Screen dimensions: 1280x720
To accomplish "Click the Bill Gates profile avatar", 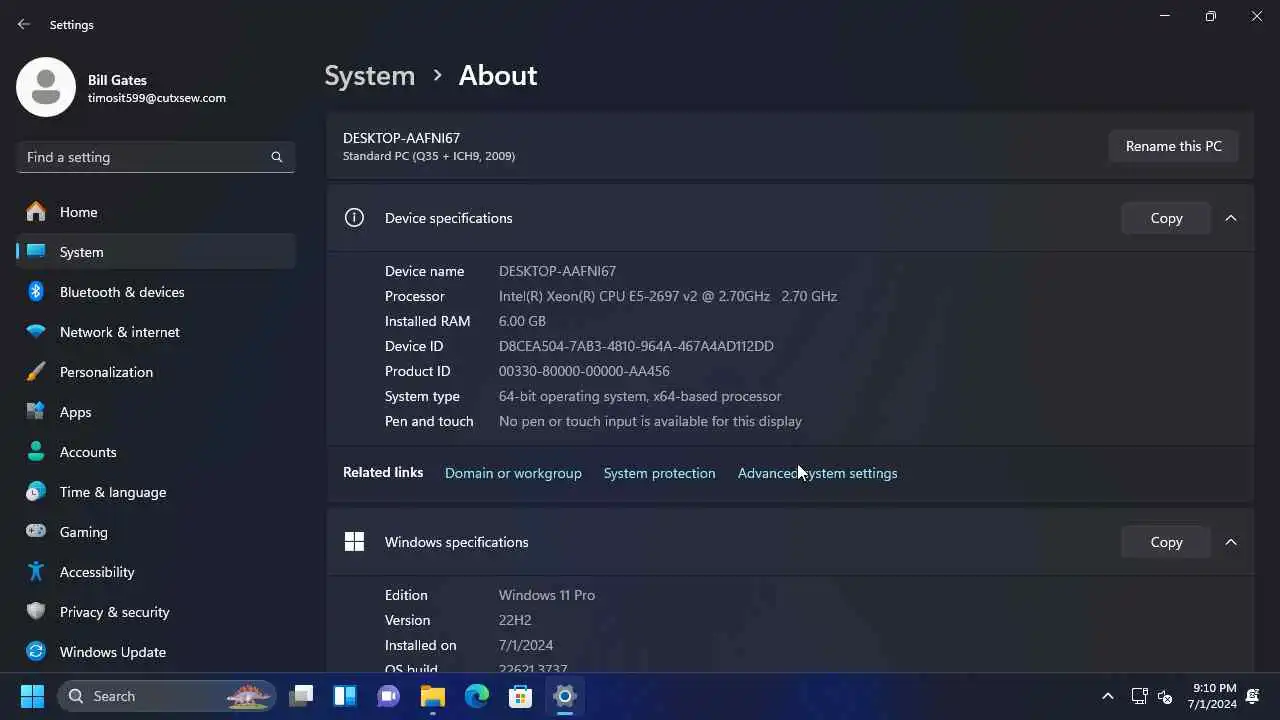I will tap(46, 87).
